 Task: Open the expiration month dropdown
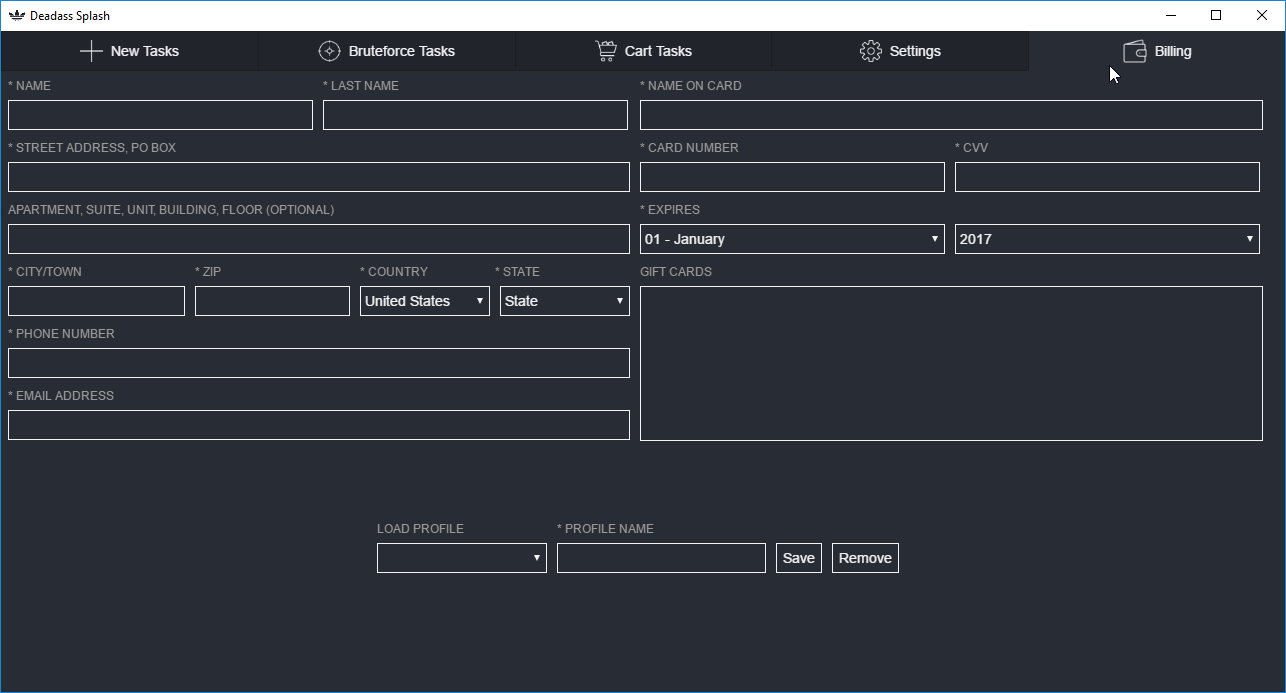pyautogui.click(x=792, y=239)
